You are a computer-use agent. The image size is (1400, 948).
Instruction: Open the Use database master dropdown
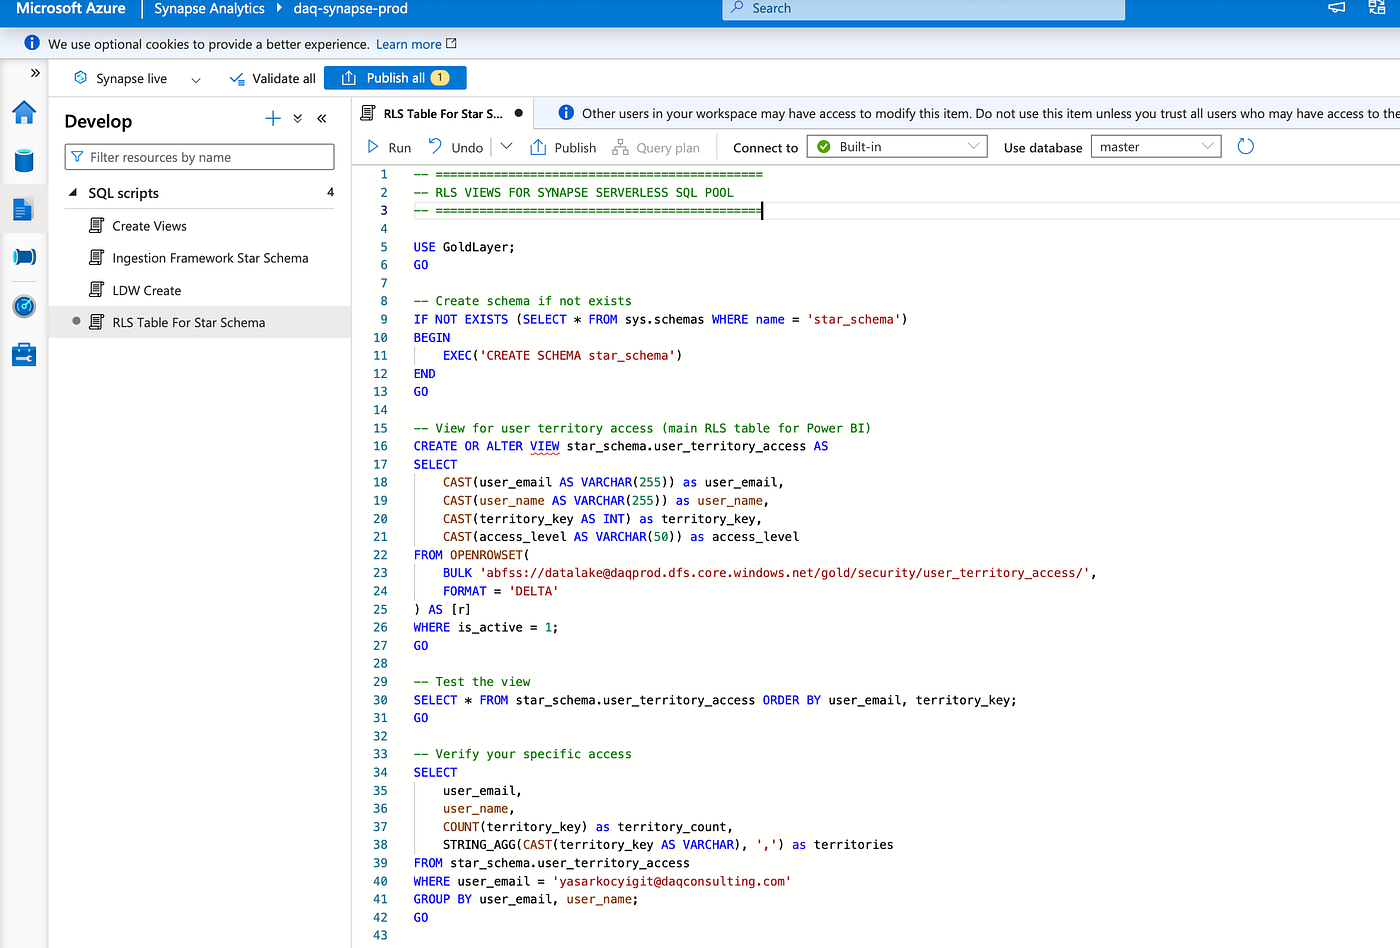pos(1156,147)
